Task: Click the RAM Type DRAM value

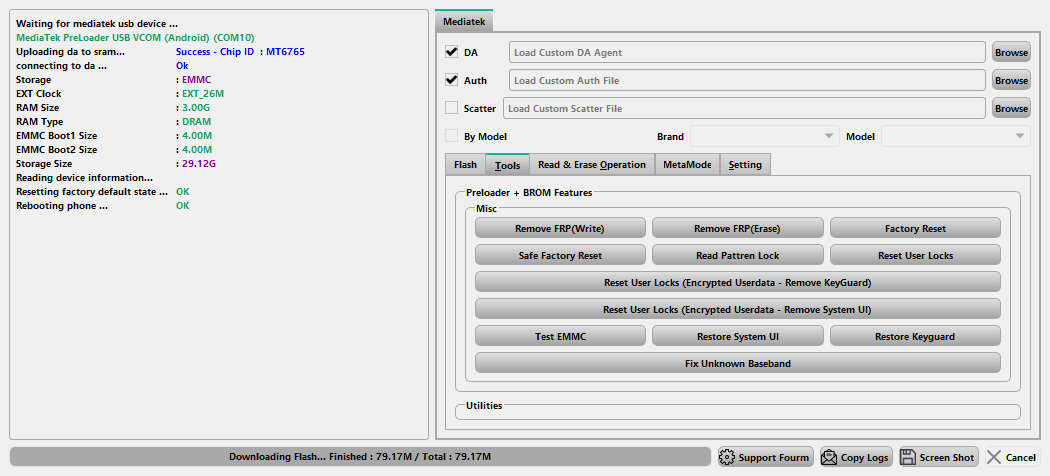Action: click(196, 122)
